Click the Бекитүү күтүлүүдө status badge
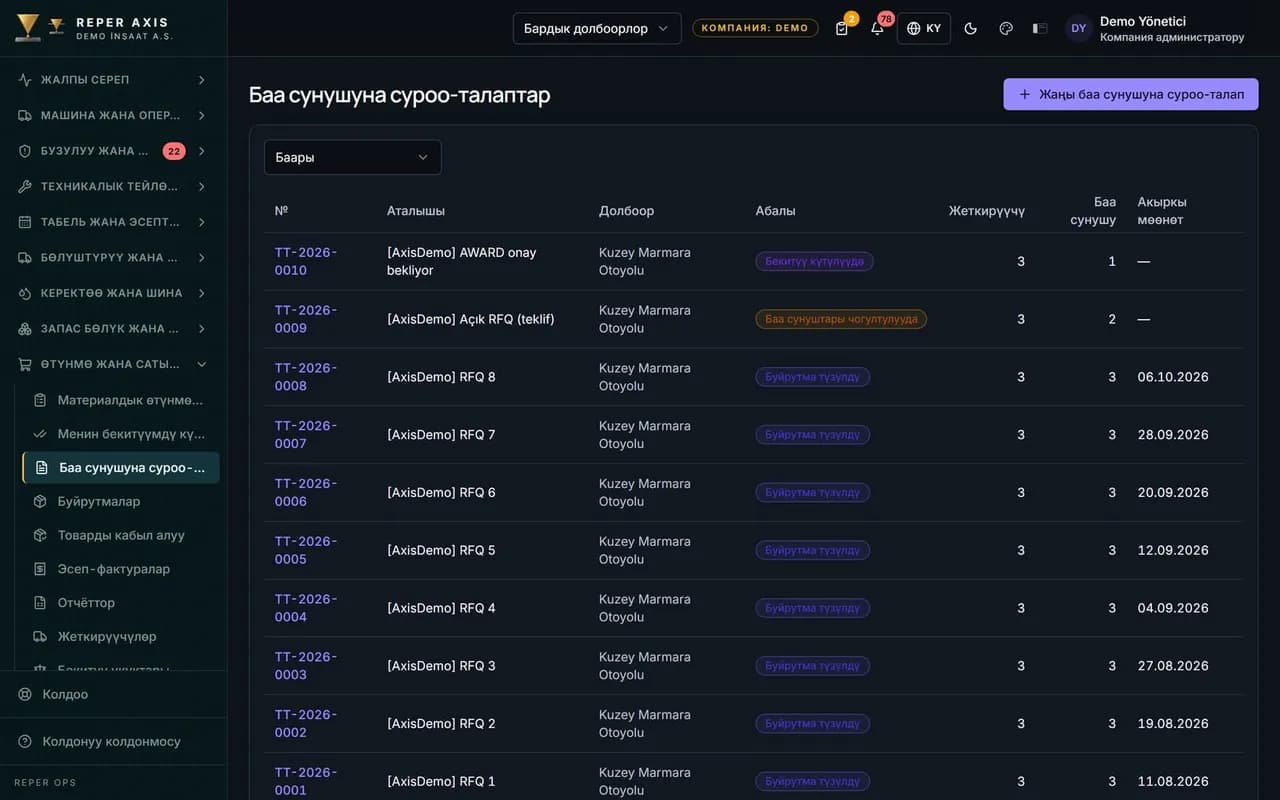Screen dimensions: 1280x800 point(814,261)
